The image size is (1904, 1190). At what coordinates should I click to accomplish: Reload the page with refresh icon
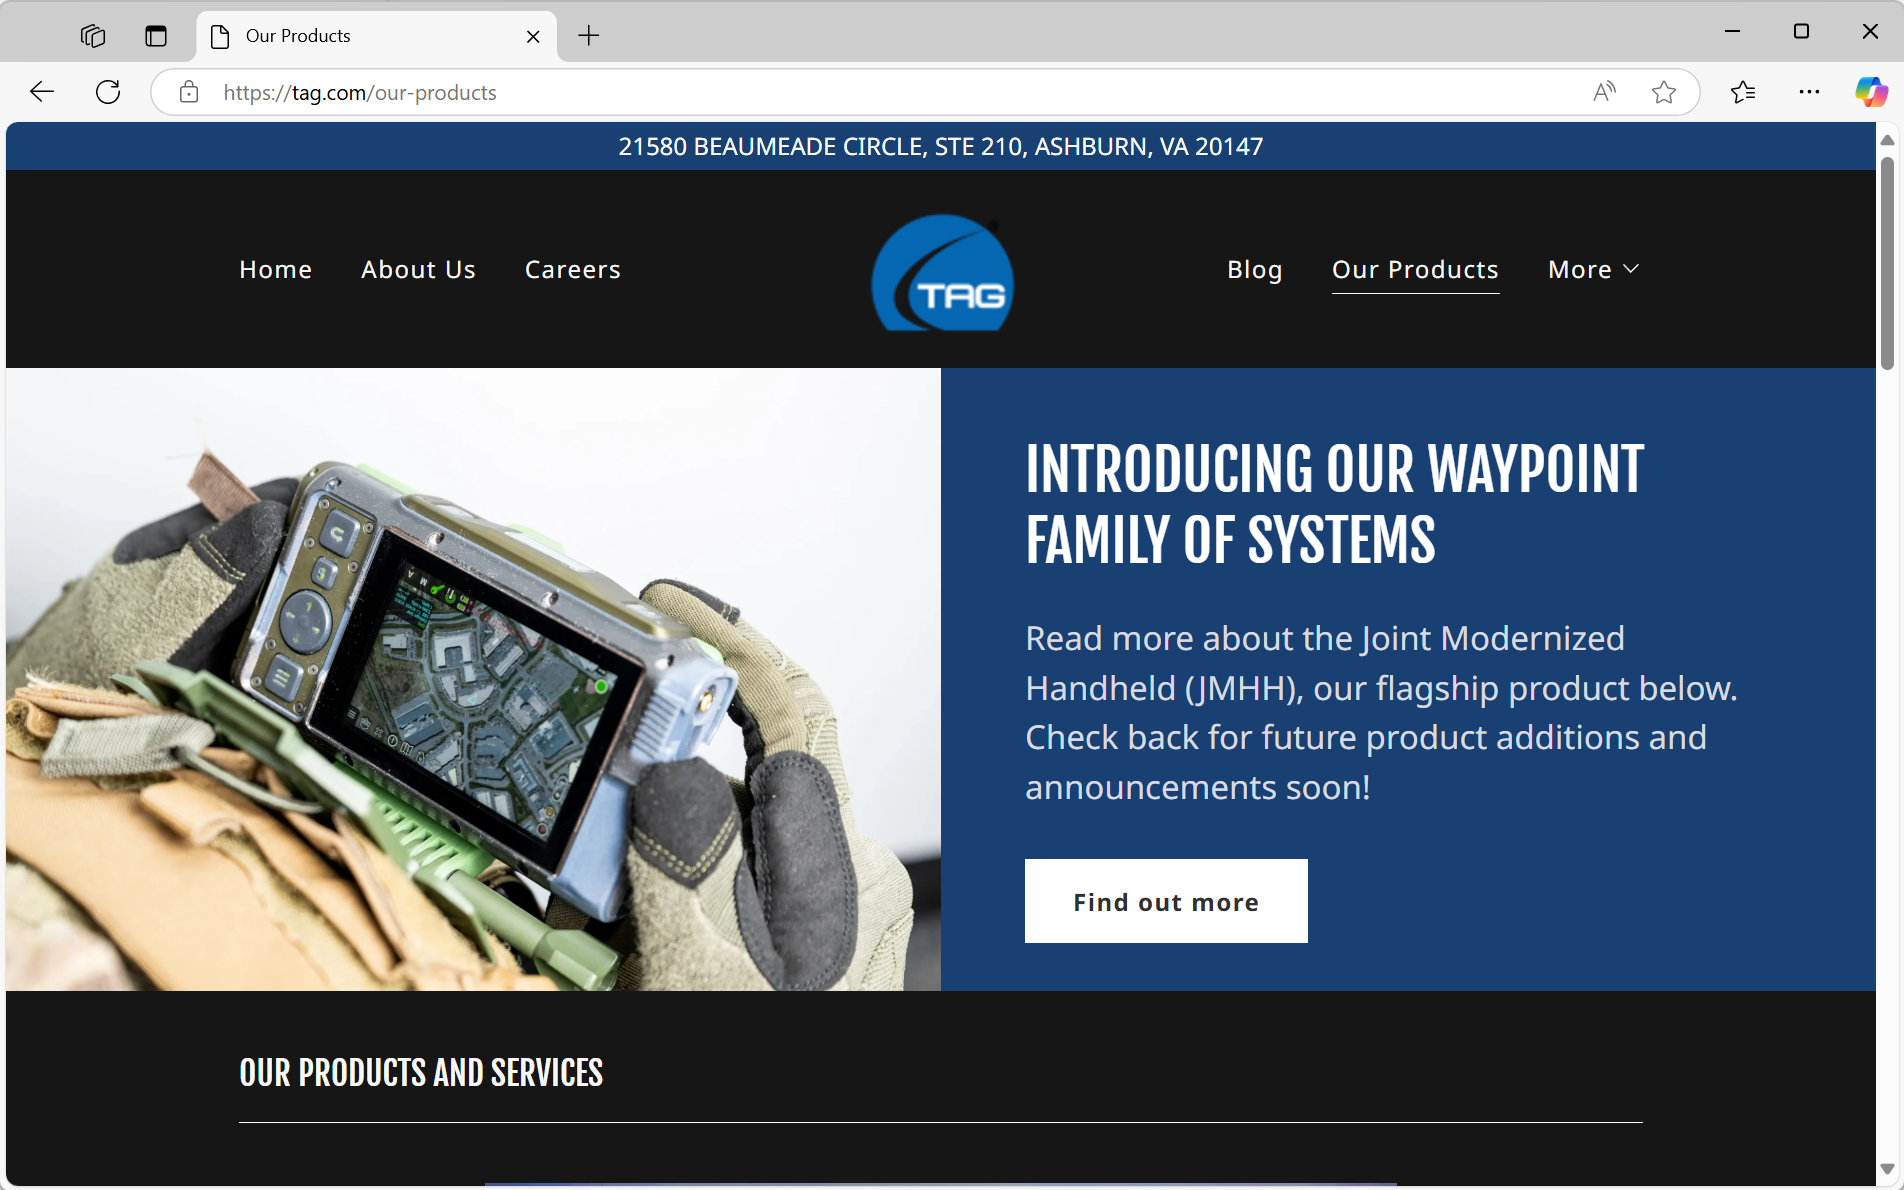click(x=108, y=92)
